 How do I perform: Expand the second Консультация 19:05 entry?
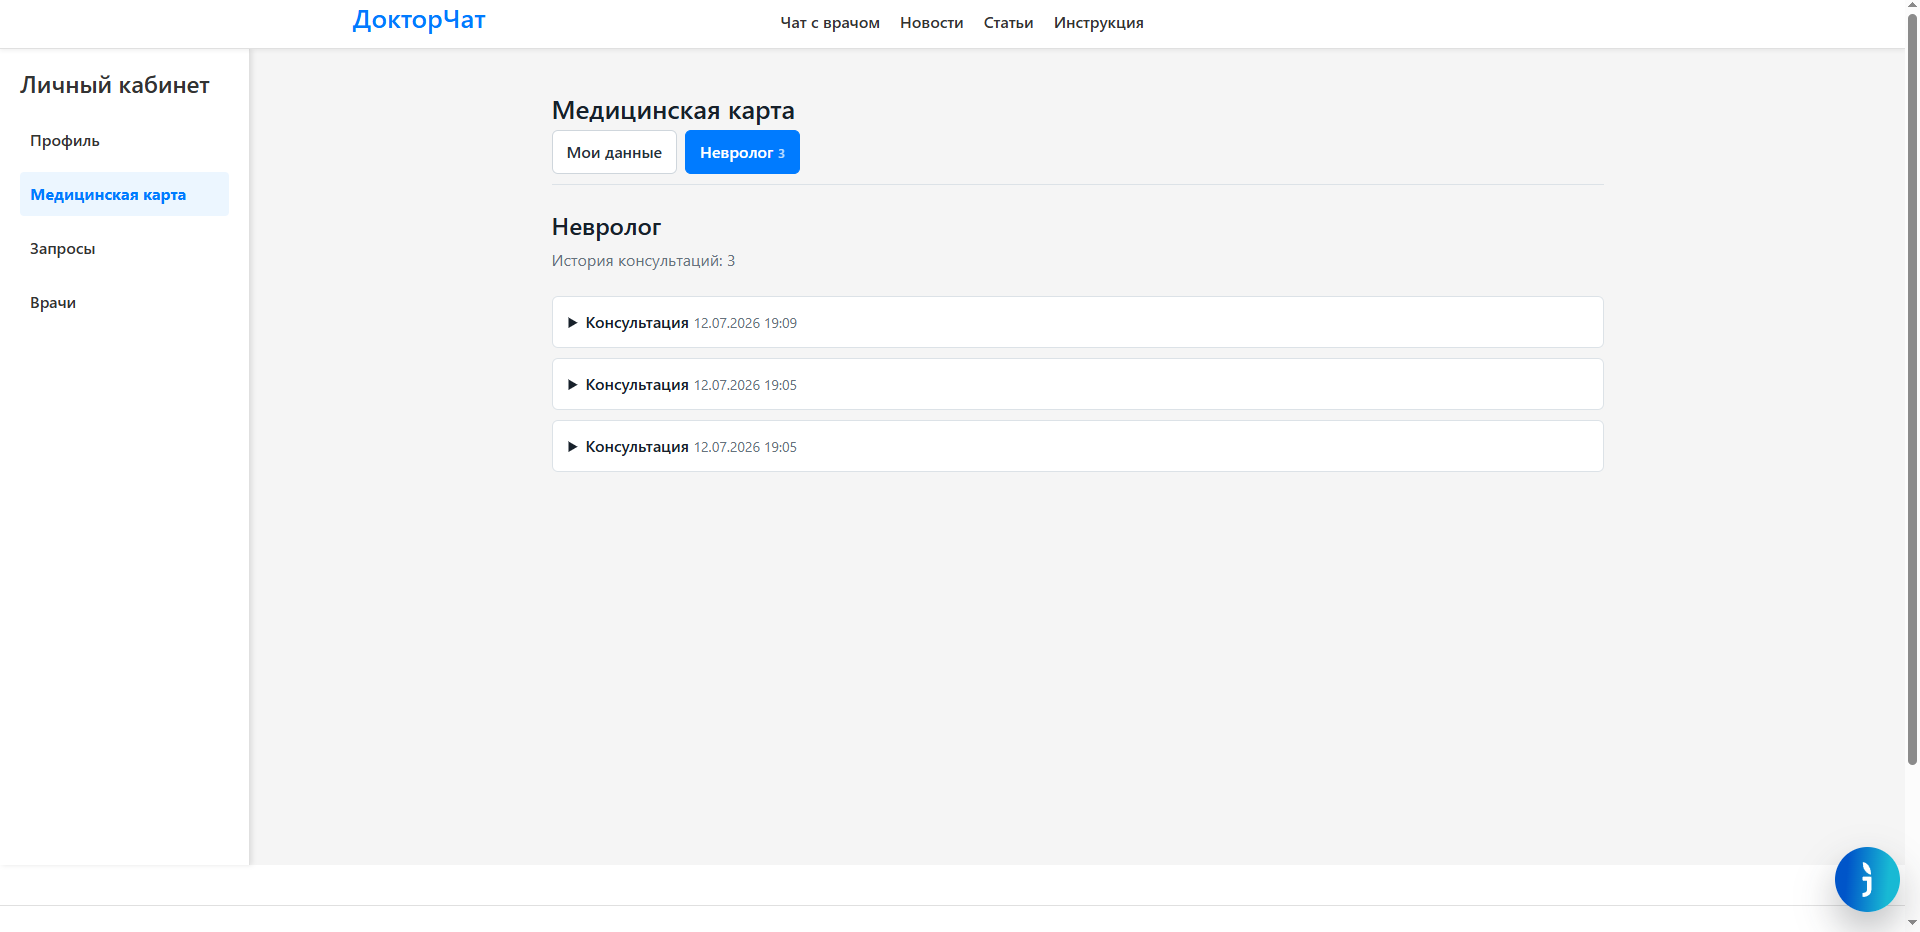click(1077, 384)
